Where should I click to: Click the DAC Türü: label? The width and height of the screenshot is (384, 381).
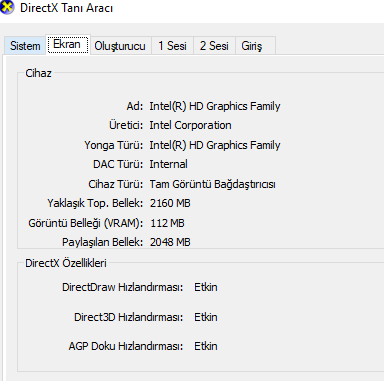pos(118,164)
